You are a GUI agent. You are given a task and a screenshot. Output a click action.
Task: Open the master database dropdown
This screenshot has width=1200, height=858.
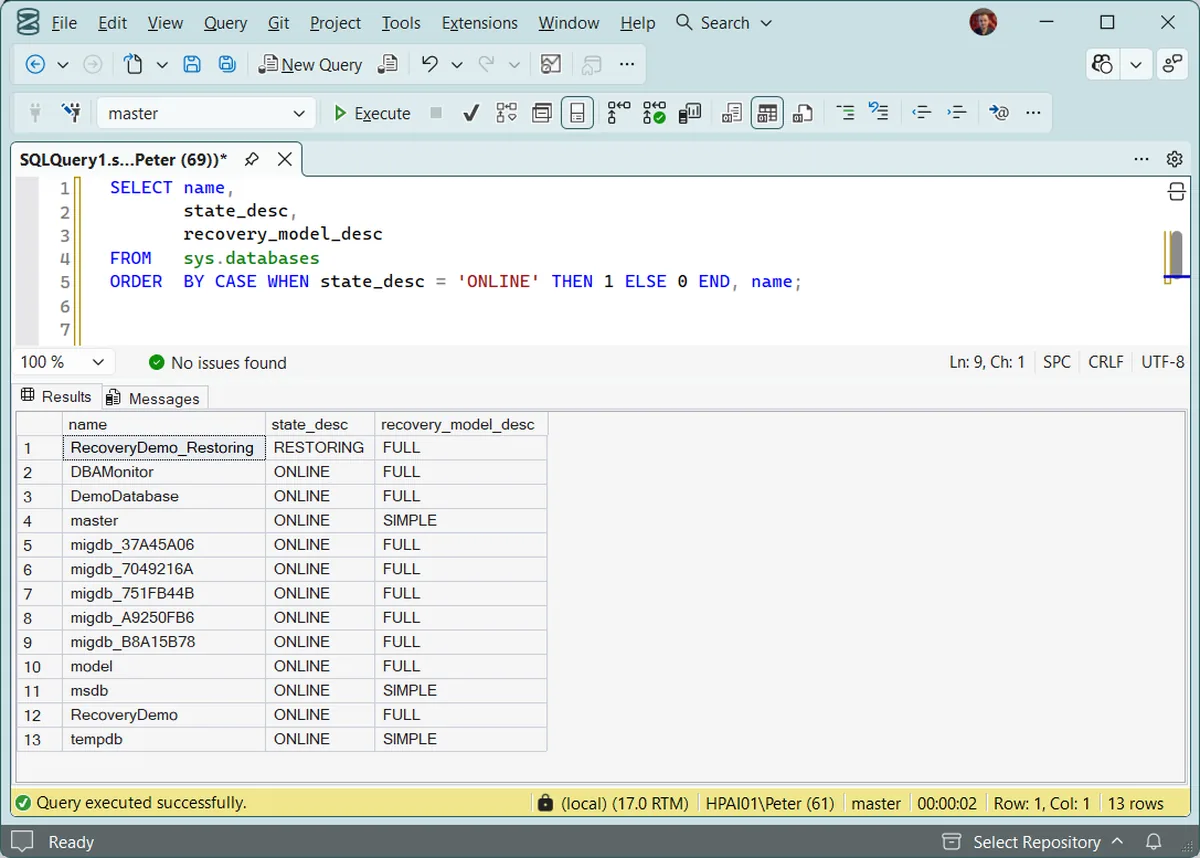[x=205, y=113]
